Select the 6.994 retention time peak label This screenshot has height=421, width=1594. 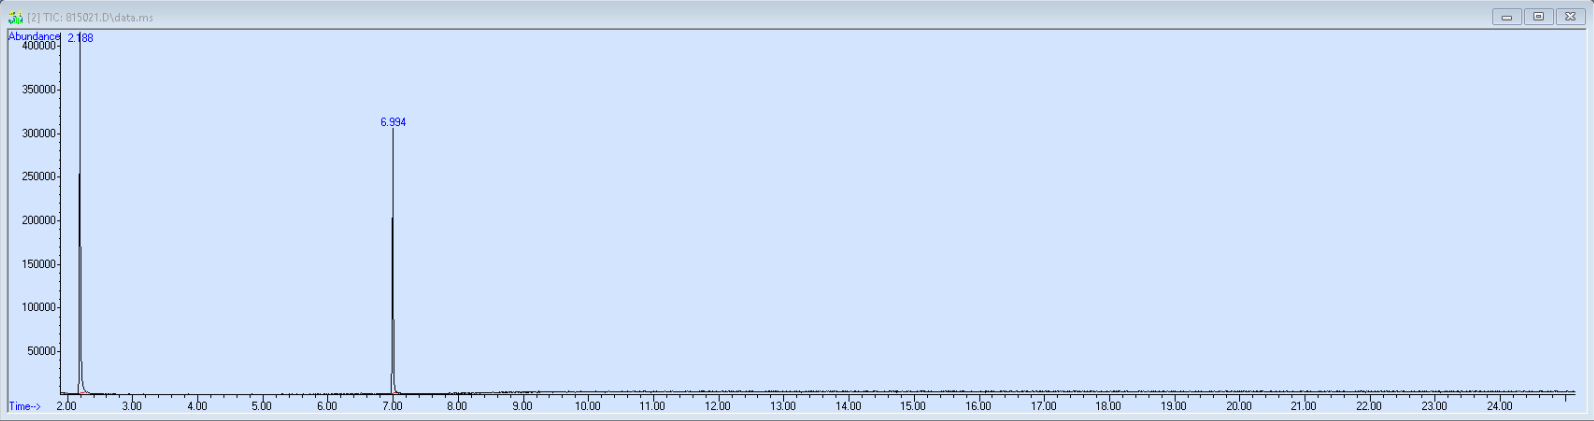[393, 122]
